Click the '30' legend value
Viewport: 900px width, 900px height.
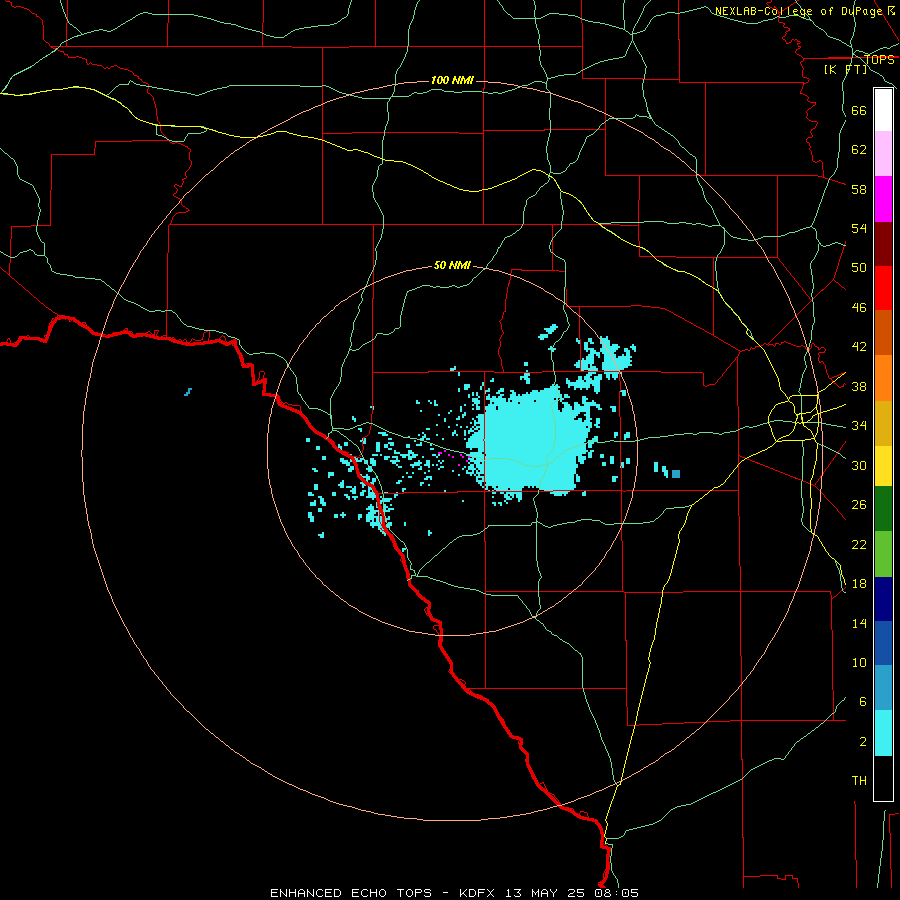coord(859,465)
